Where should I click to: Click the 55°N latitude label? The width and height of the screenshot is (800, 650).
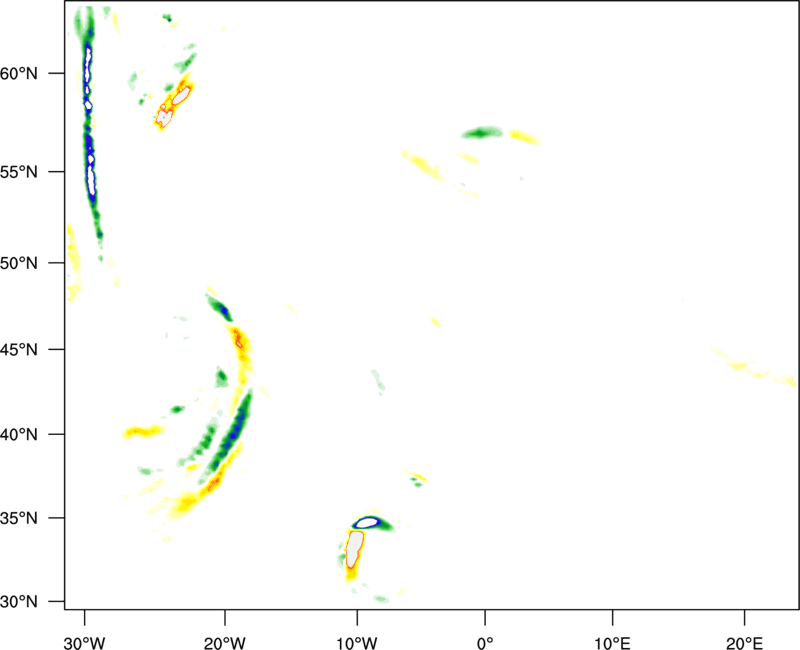click(19, 172)
